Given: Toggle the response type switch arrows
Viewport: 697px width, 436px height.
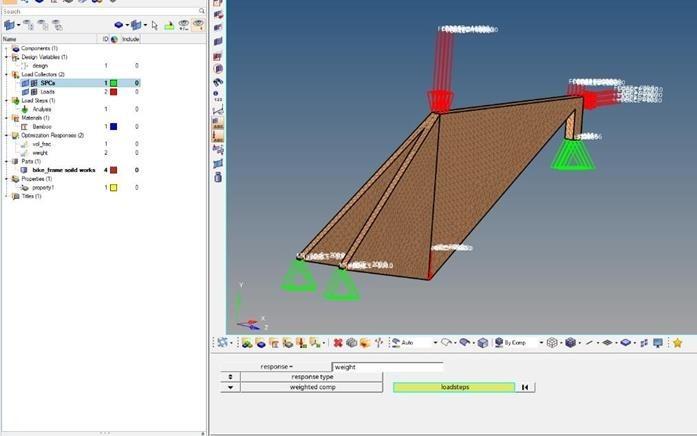Looking at the screenshot, I should (231, 377).
